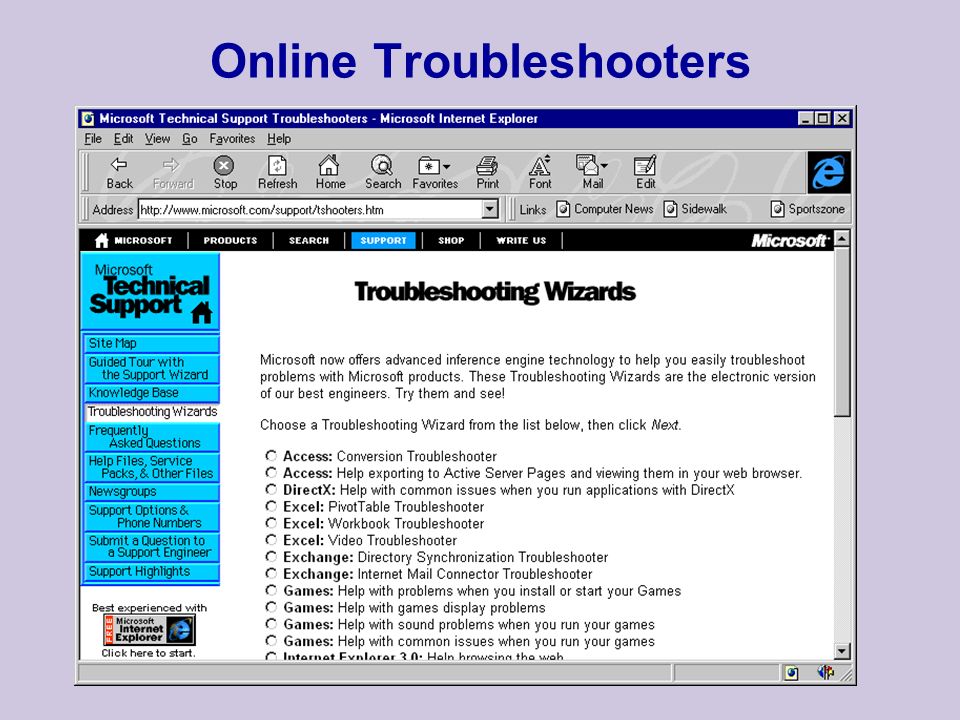Viewport: 960px width, 720px height.
Task: Open Frequently Asked Questions sidebar link
Action: [x=151, y=437]
